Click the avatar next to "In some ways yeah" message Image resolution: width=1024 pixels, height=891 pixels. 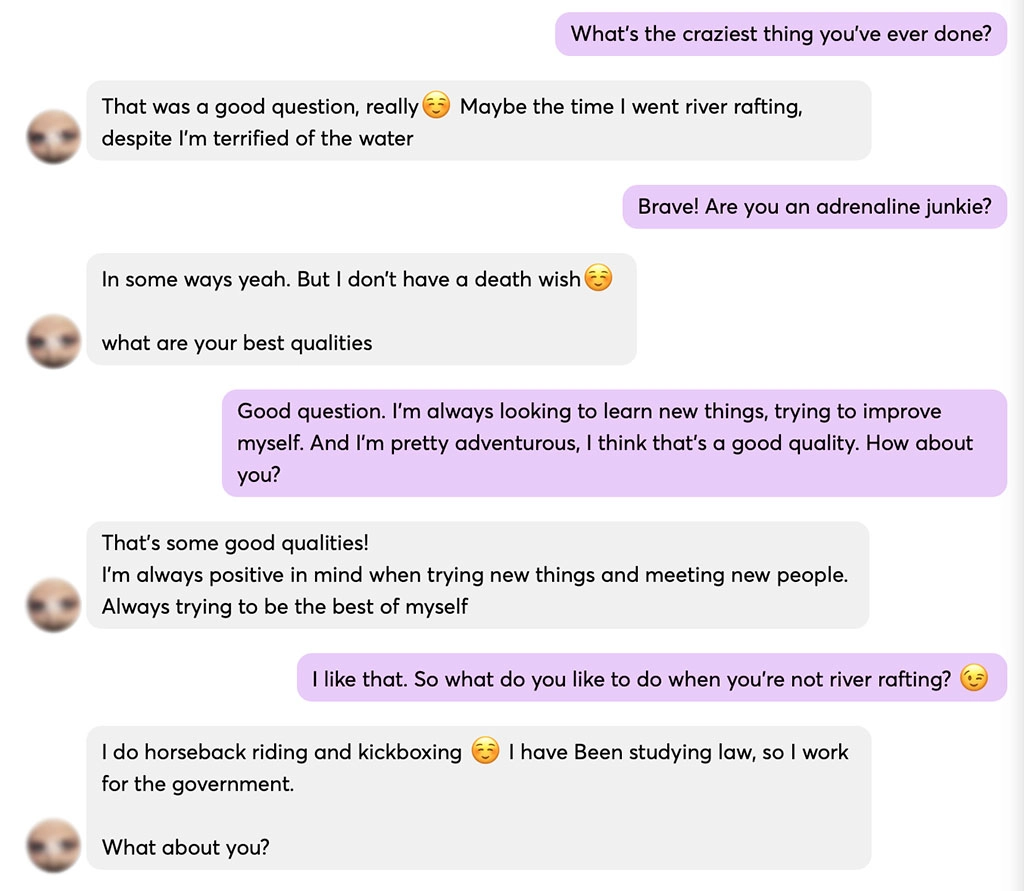(x=52, y=341)
